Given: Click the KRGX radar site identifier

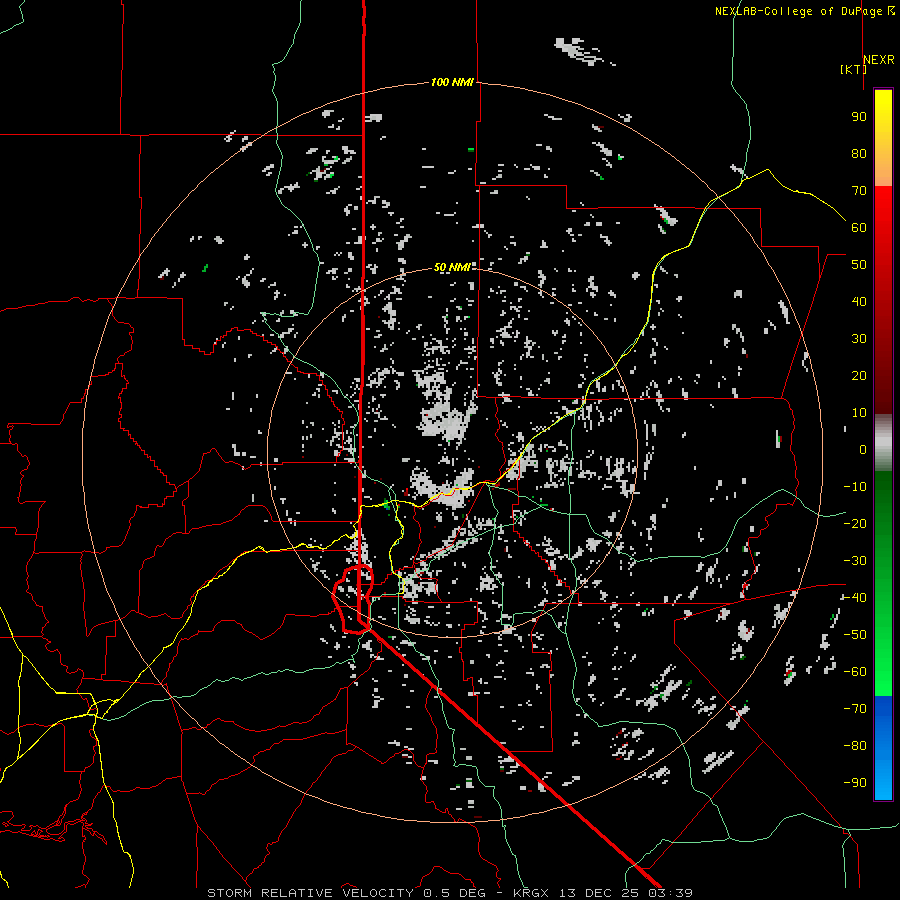Looking at the screenshot, I should click(x=532, y=893).
